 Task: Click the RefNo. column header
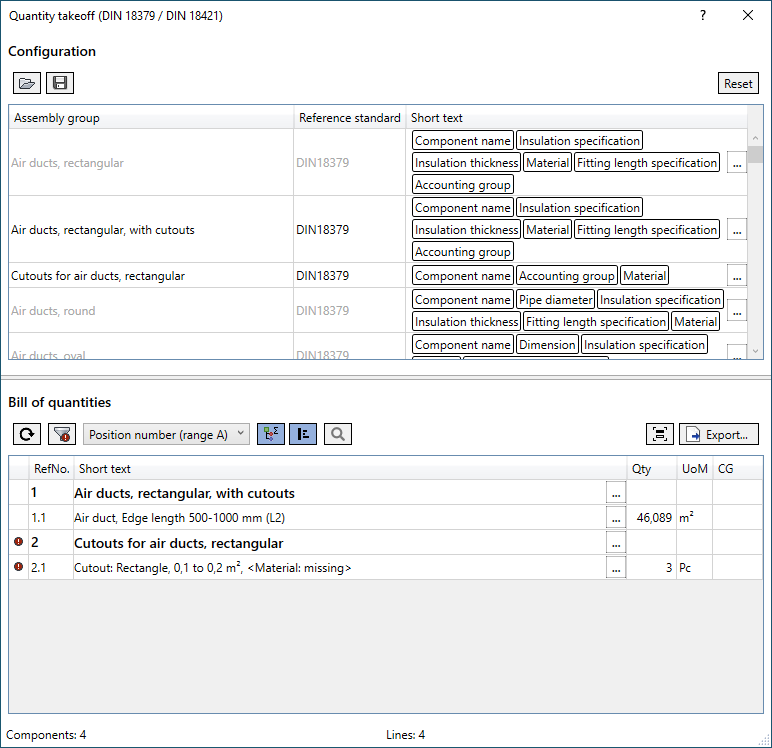(x=51, y=469)
